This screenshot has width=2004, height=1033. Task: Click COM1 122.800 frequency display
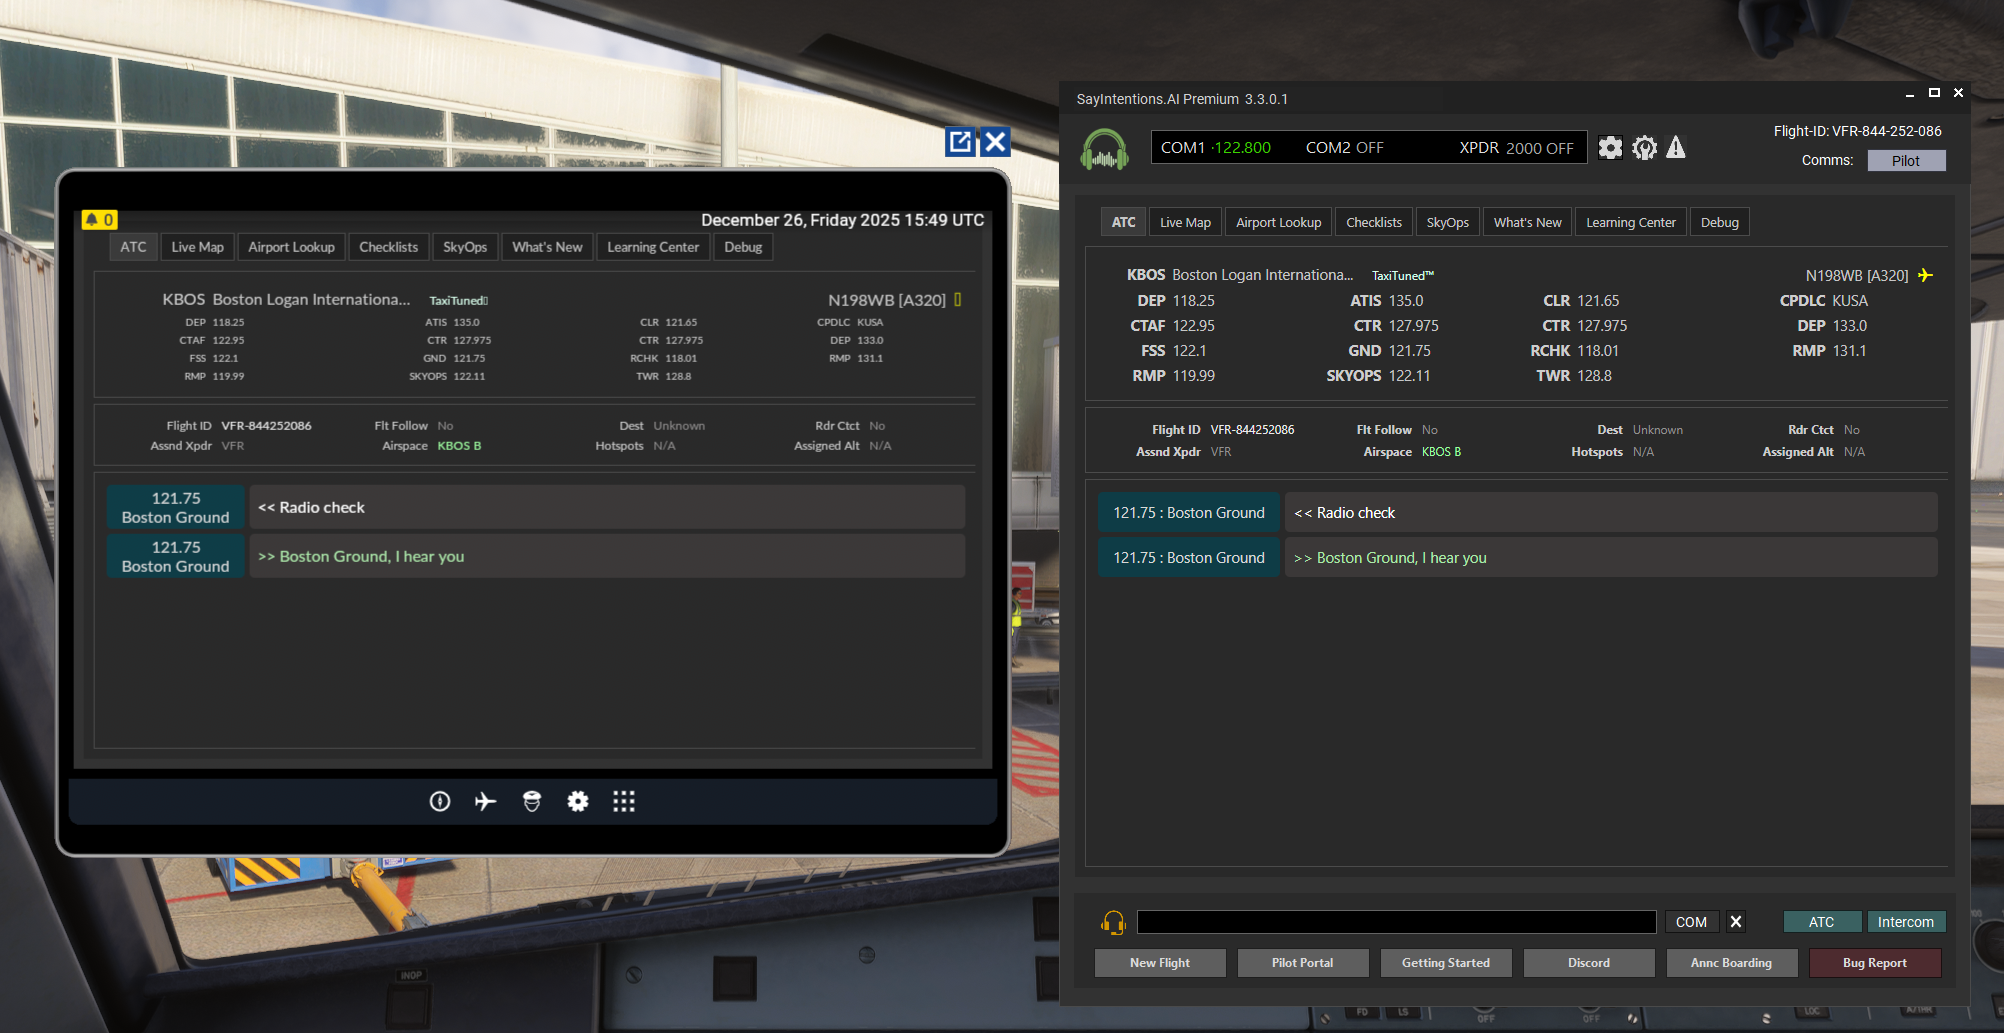pyautogui.click(x=1216, y=148)
